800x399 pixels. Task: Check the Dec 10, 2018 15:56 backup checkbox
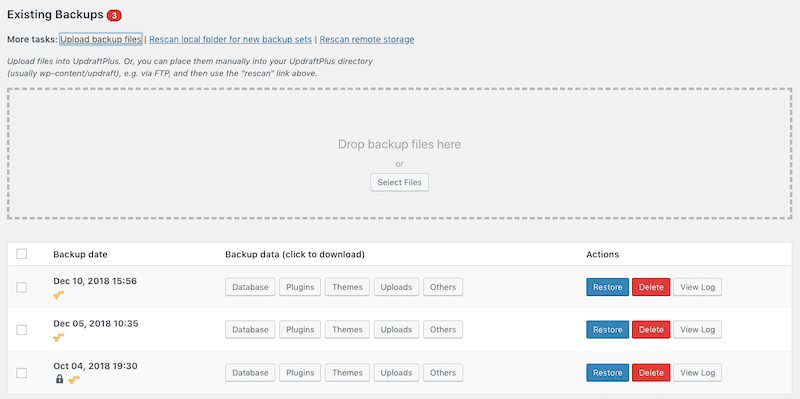[x=21, y=287]
